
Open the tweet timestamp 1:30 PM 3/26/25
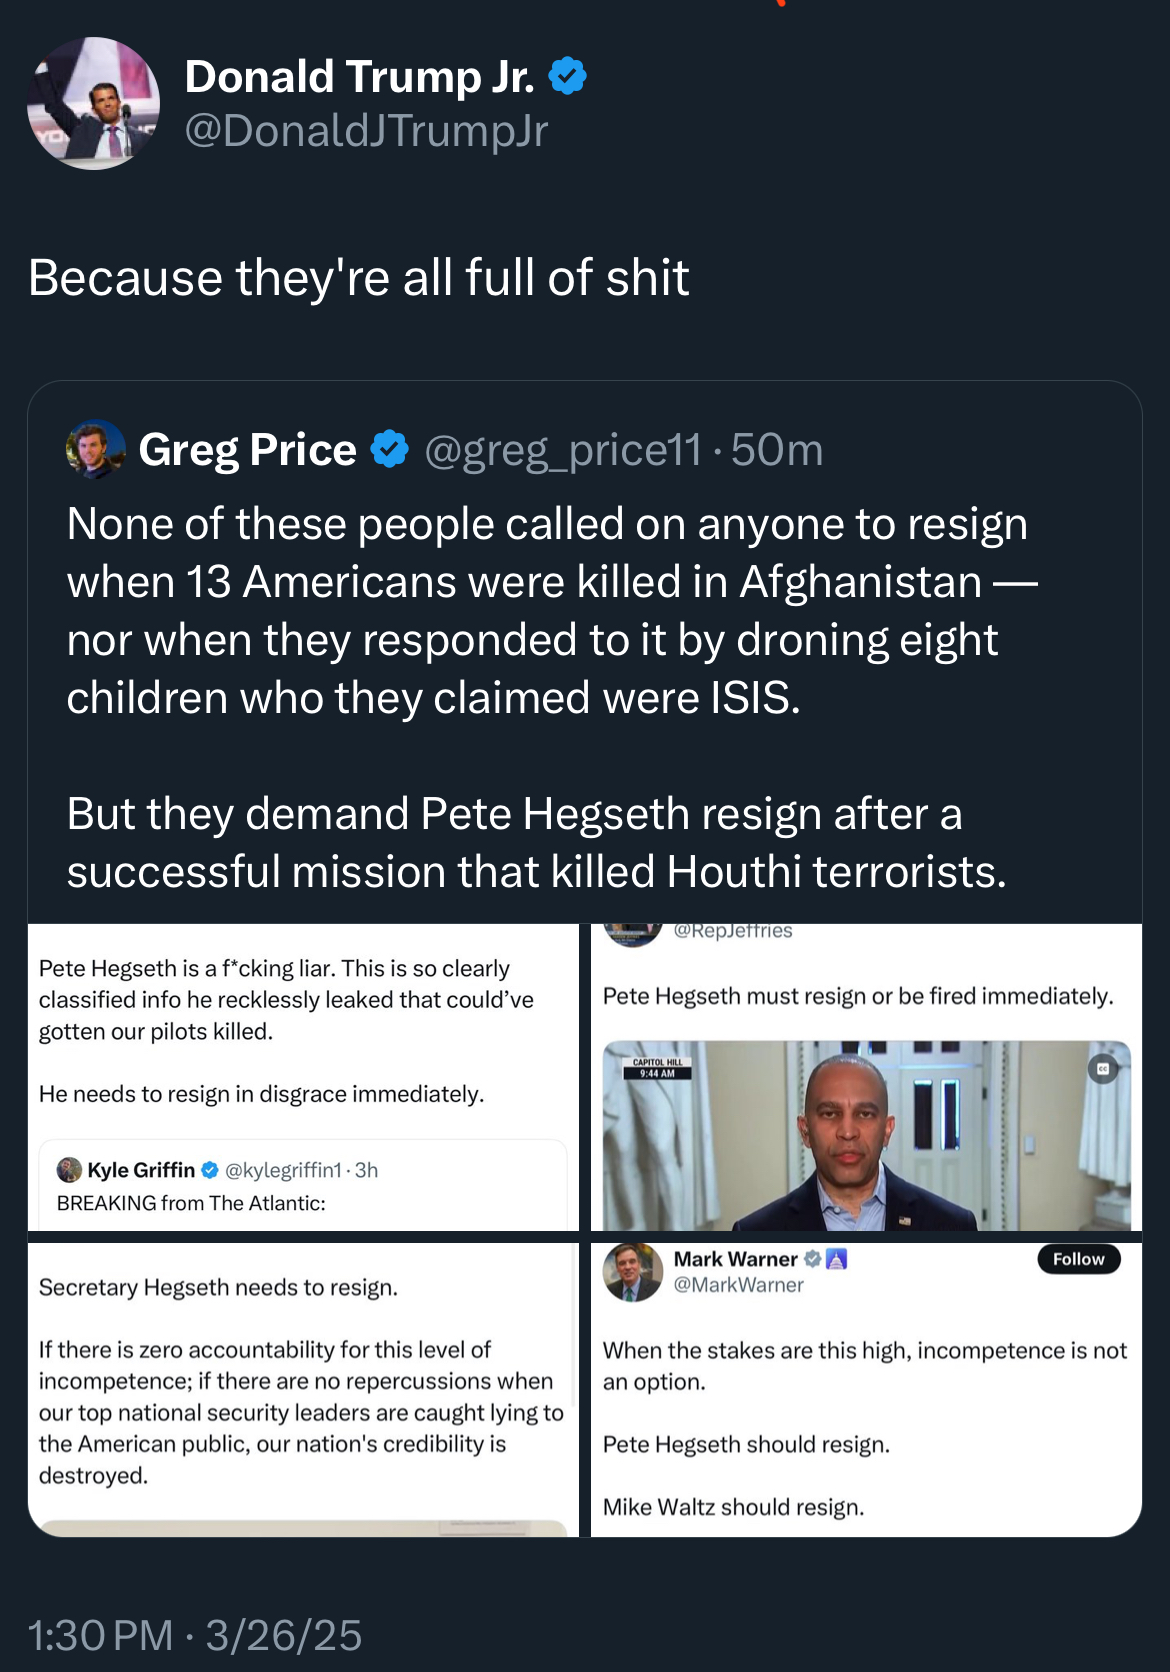pos(195,1635)
